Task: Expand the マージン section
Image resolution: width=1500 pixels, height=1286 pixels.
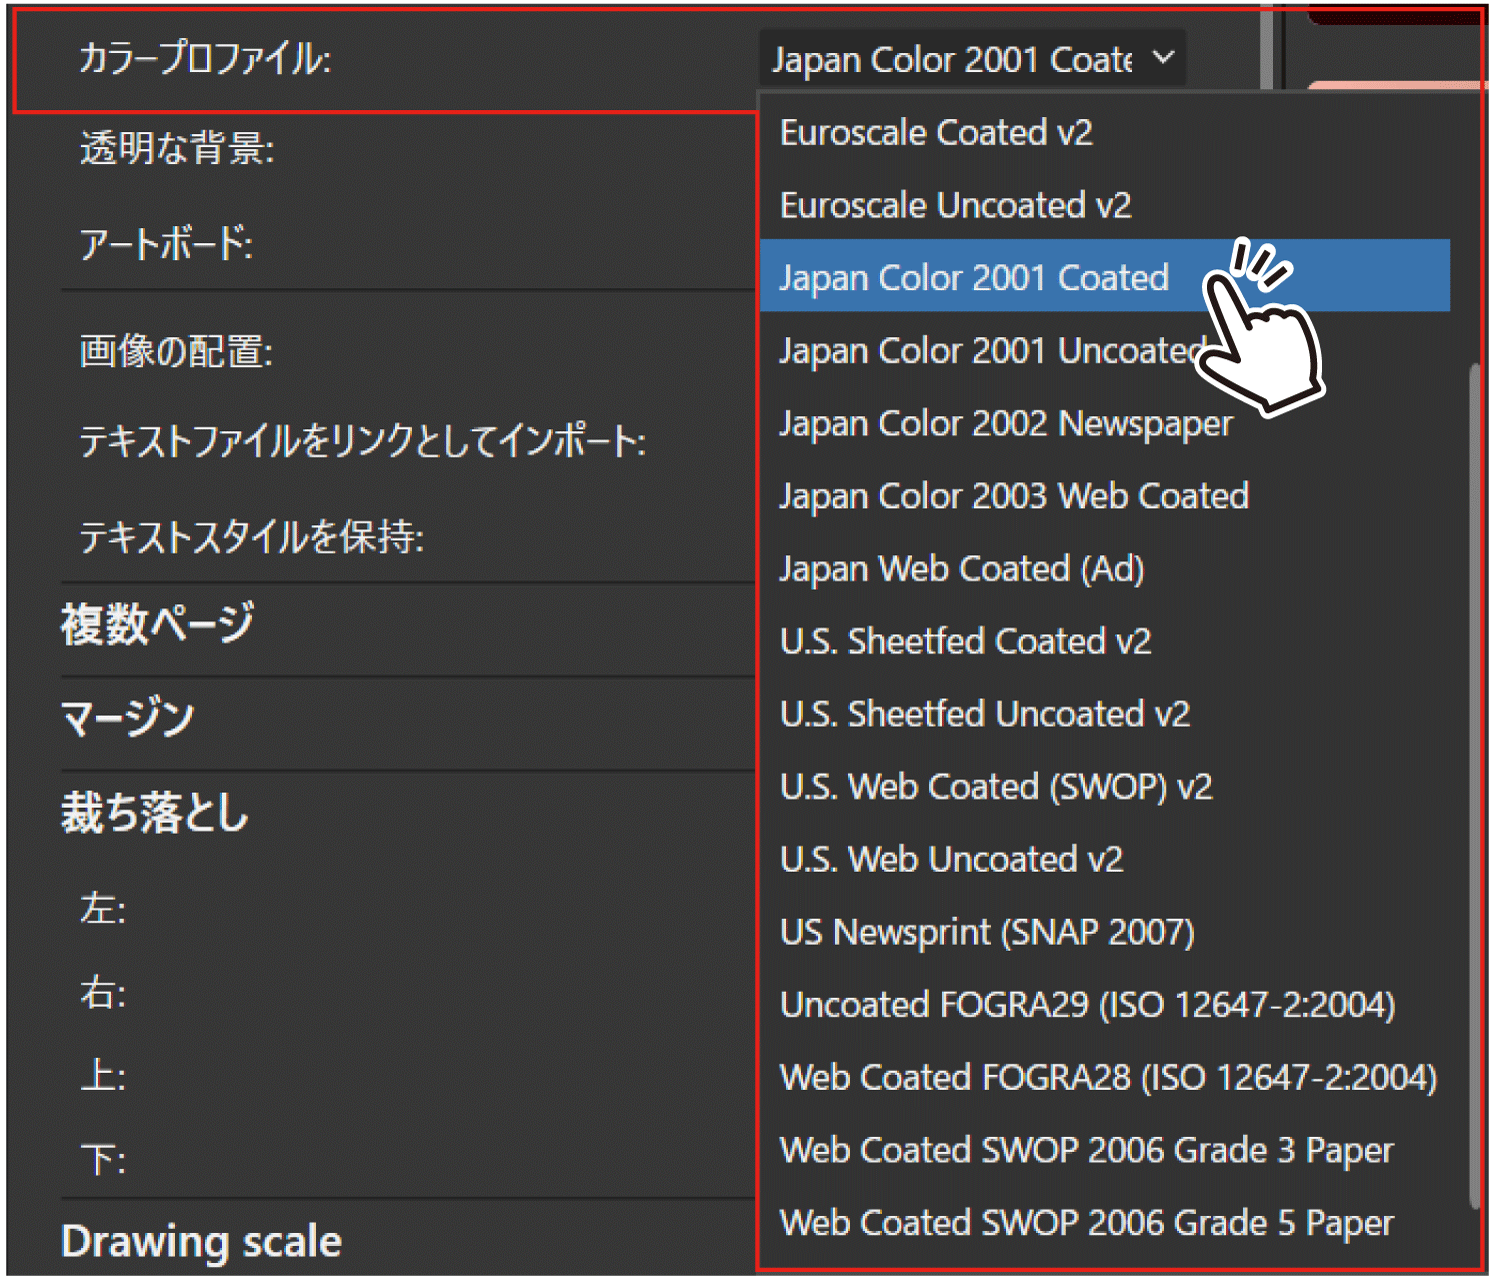Action: click(x=125, y=716)
